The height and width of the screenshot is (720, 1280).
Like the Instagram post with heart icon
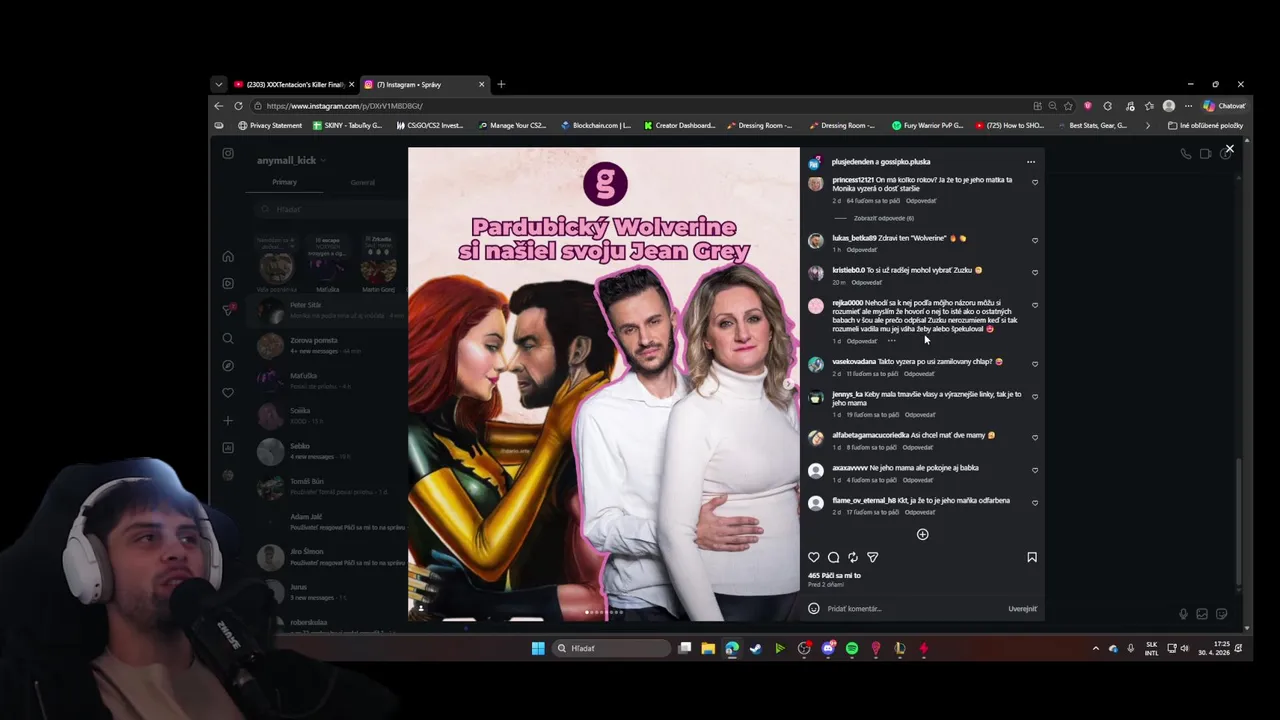tap(814, 557)
